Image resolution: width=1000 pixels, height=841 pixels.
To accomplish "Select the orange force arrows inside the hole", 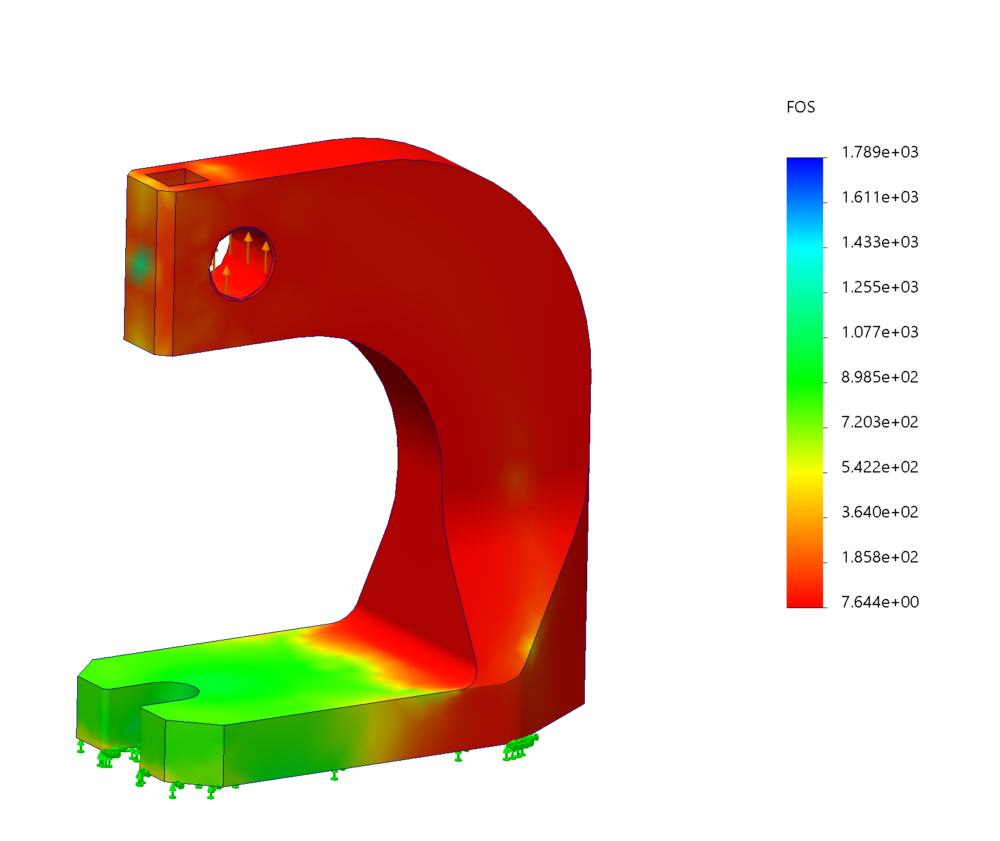I will 248,252.
